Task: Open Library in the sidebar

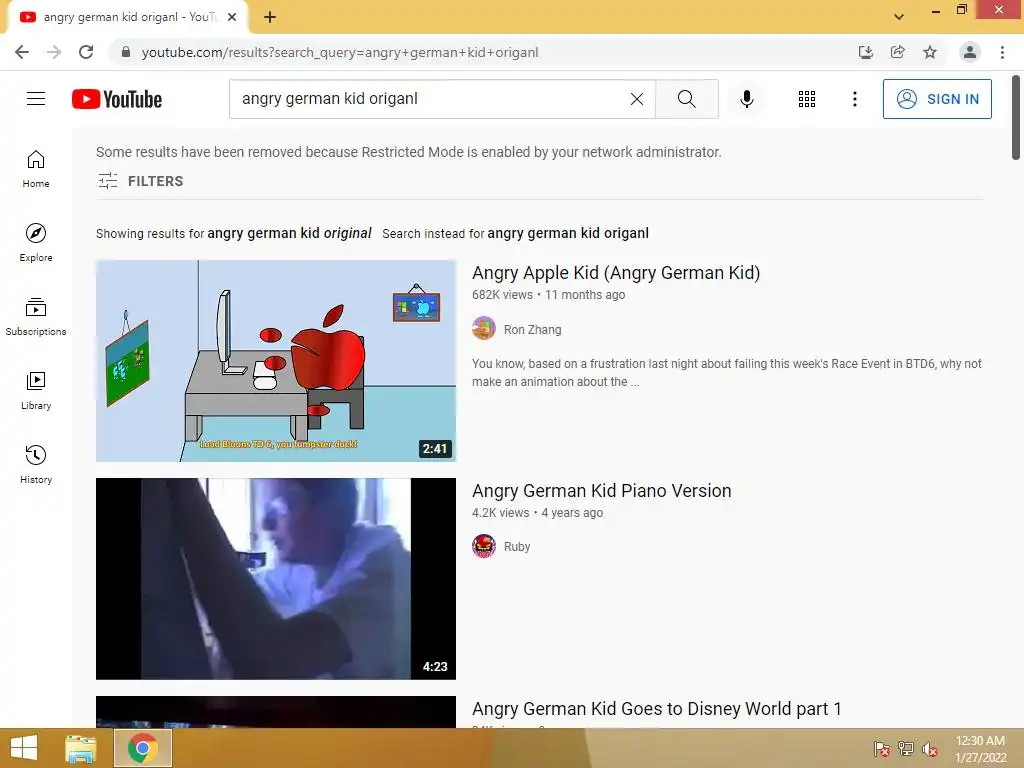Action: pyautogui.click(x=36, y=391)
